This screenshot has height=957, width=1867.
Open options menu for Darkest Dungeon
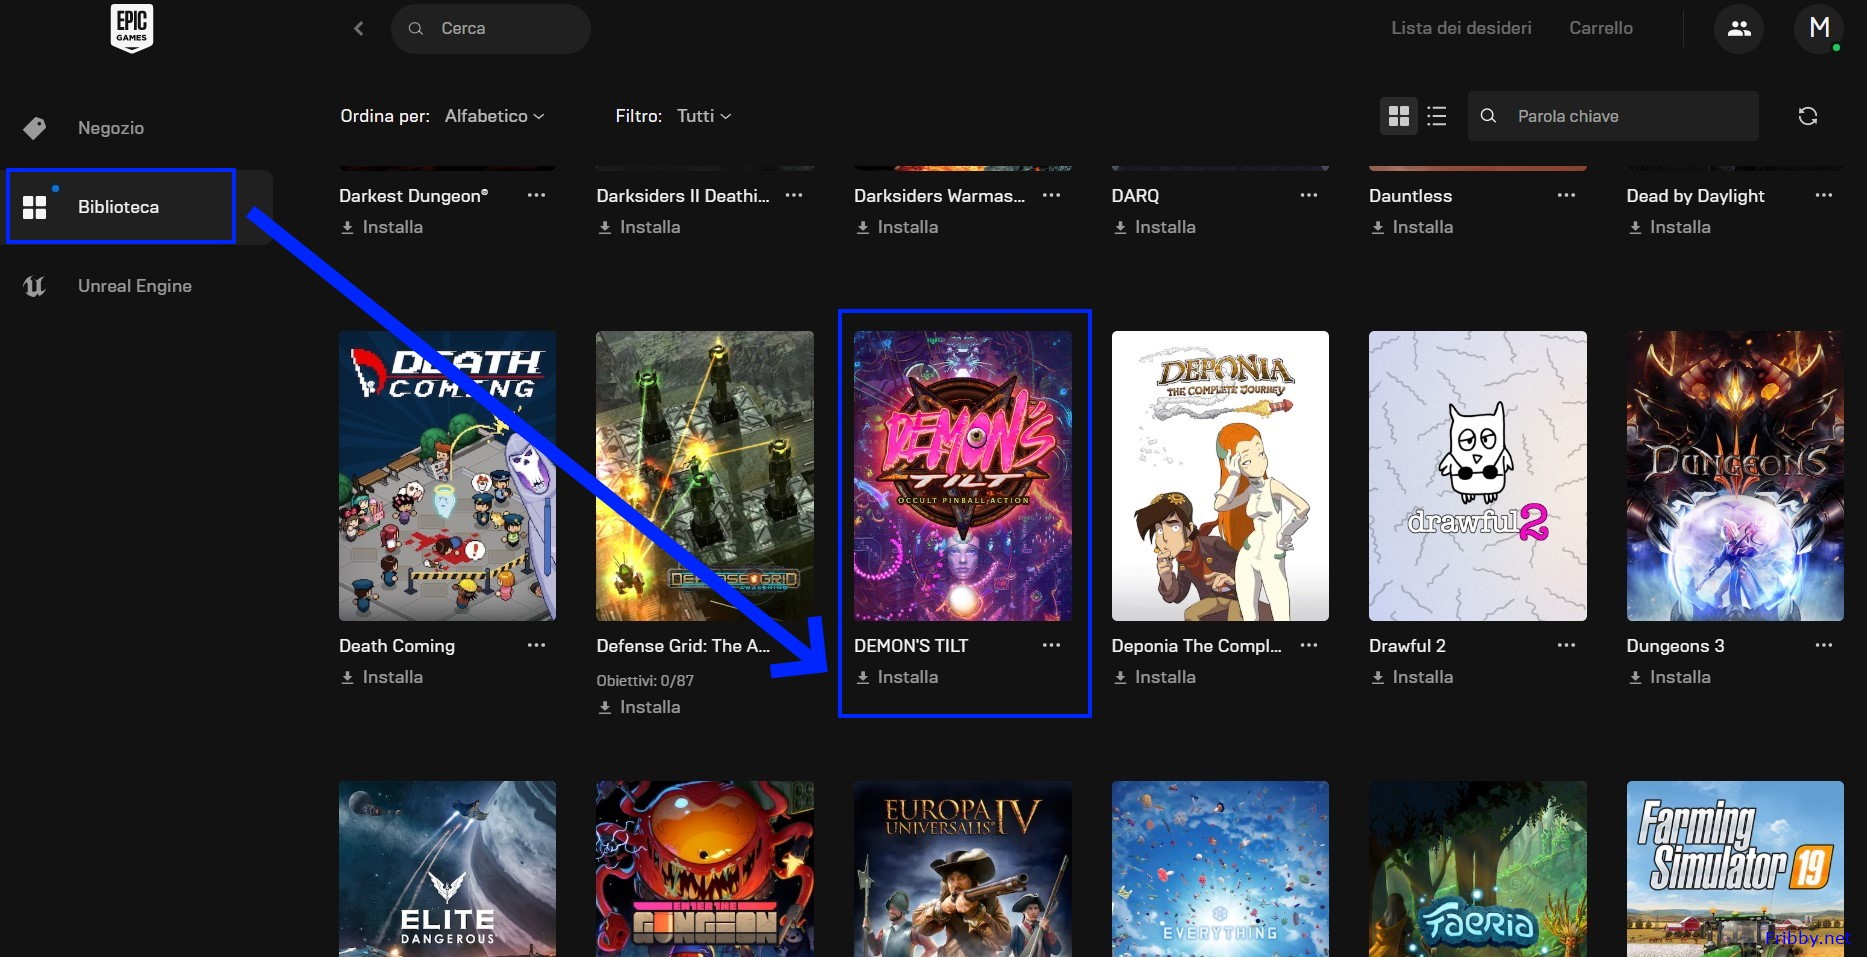click(x=537, y=195)
